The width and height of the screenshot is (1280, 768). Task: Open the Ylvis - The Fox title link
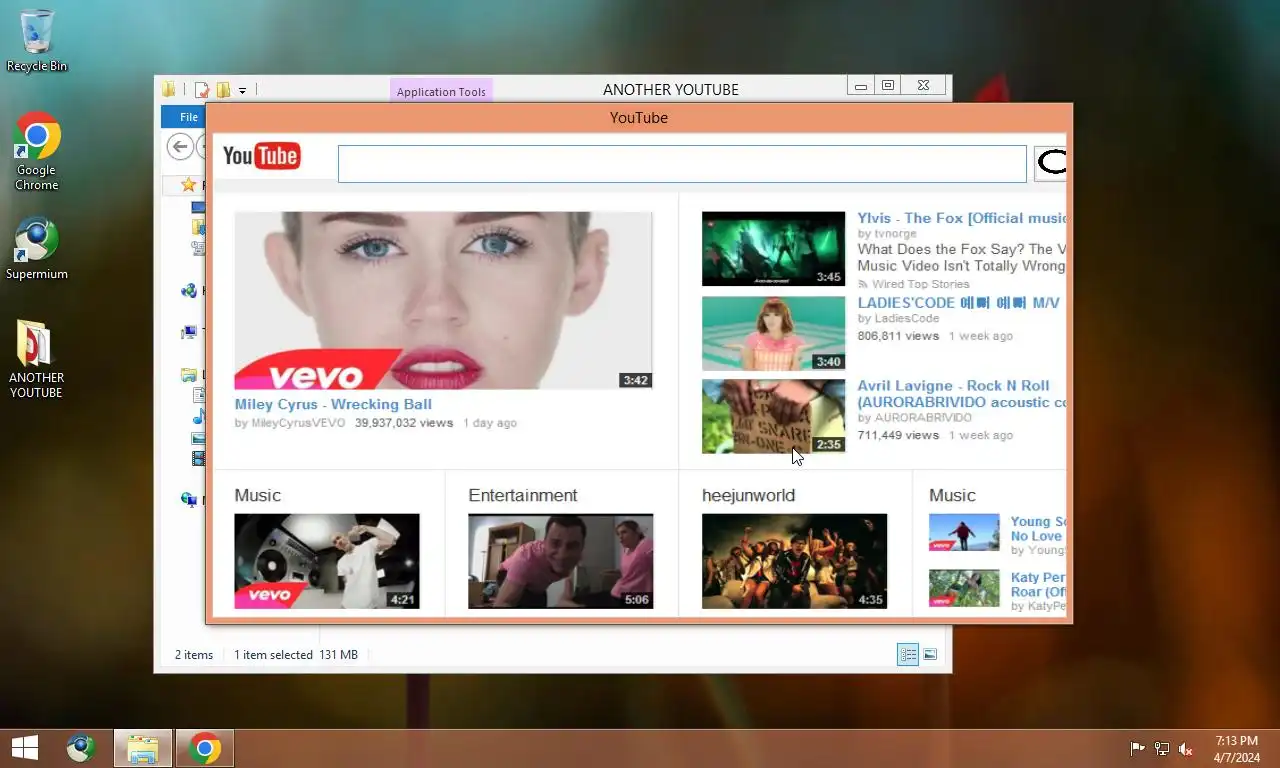pos(961,218)
